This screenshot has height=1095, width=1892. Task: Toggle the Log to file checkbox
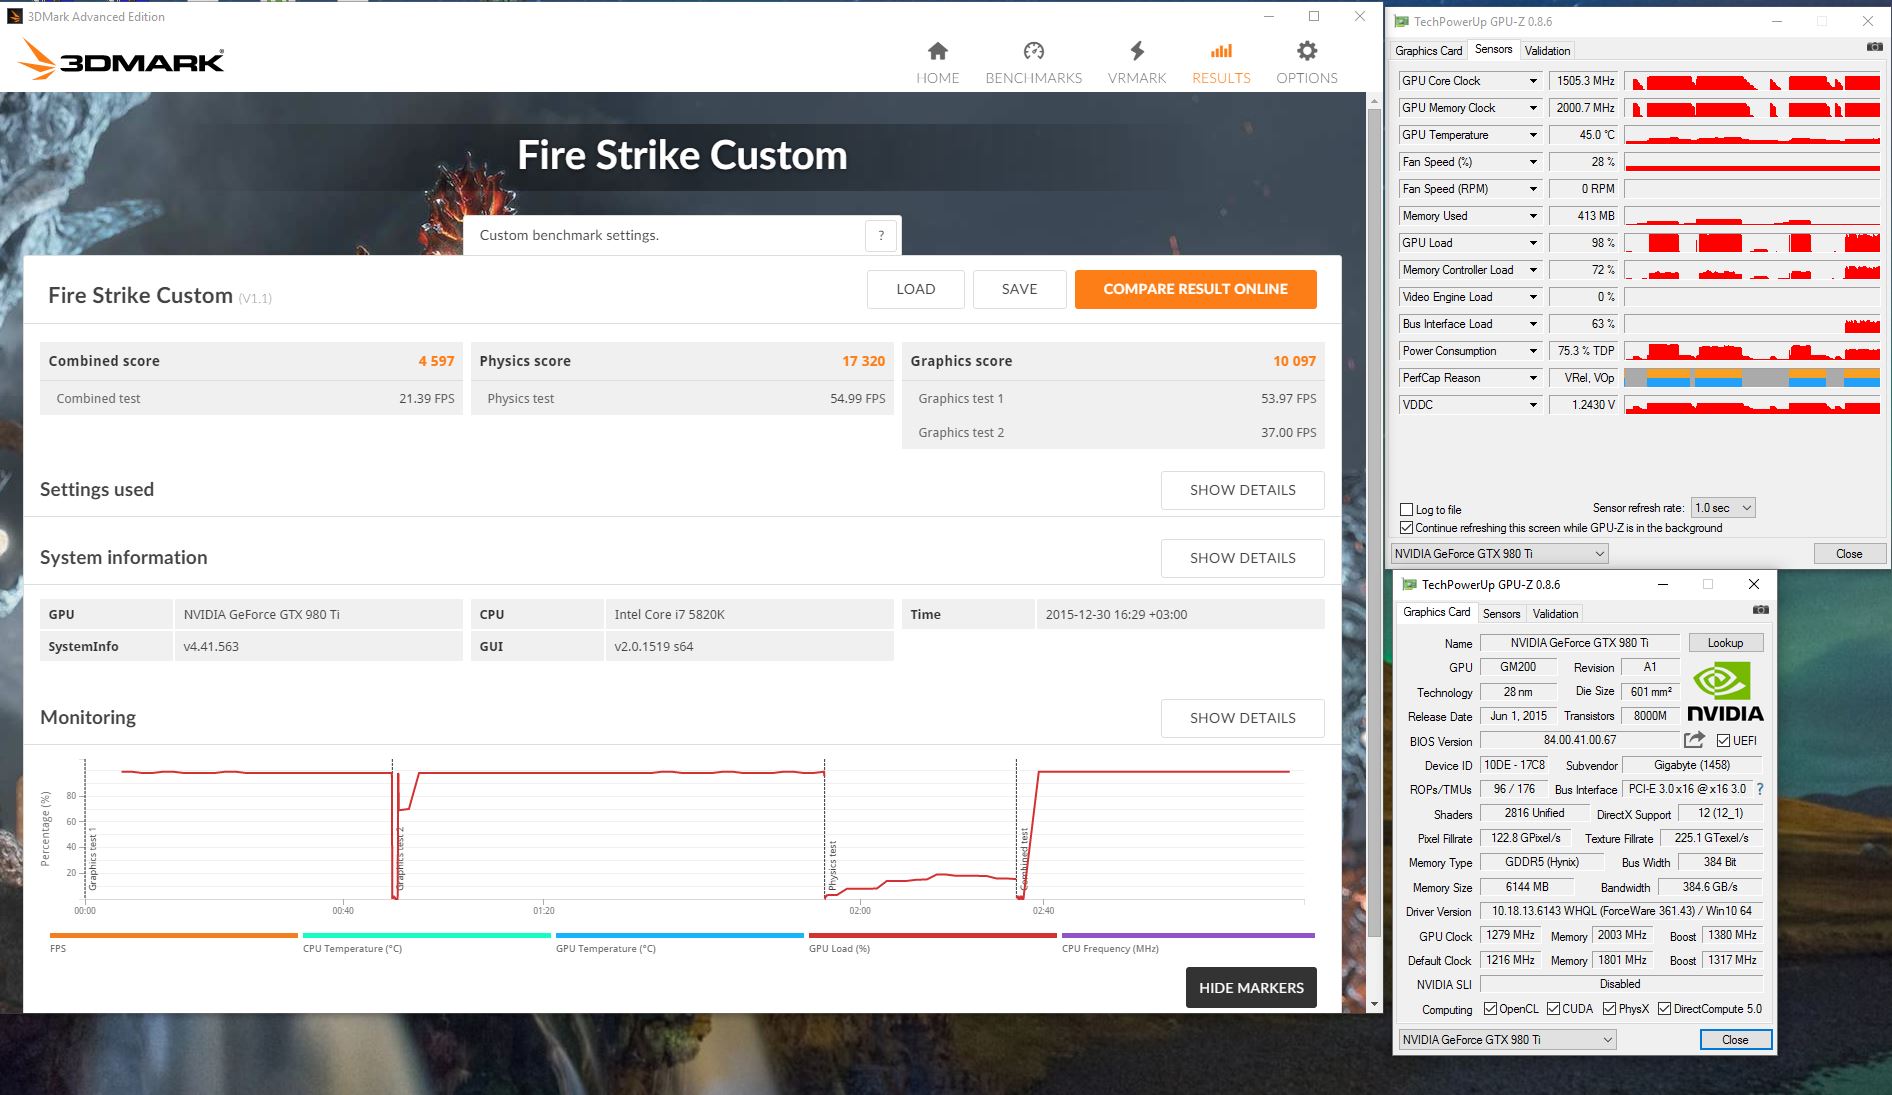1407,509
